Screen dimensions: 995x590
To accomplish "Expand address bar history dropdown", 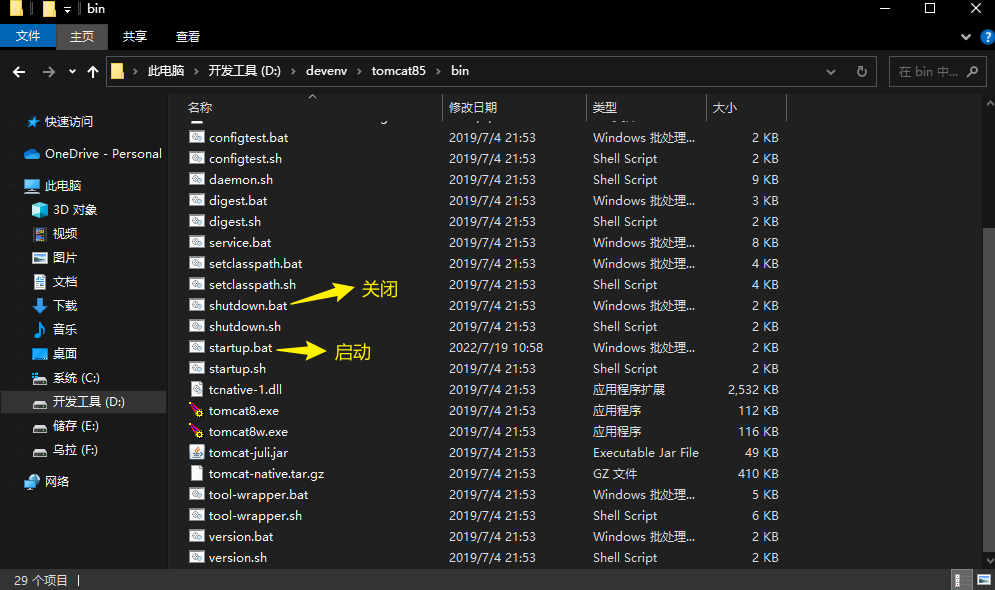I will [x=831, y=72].
